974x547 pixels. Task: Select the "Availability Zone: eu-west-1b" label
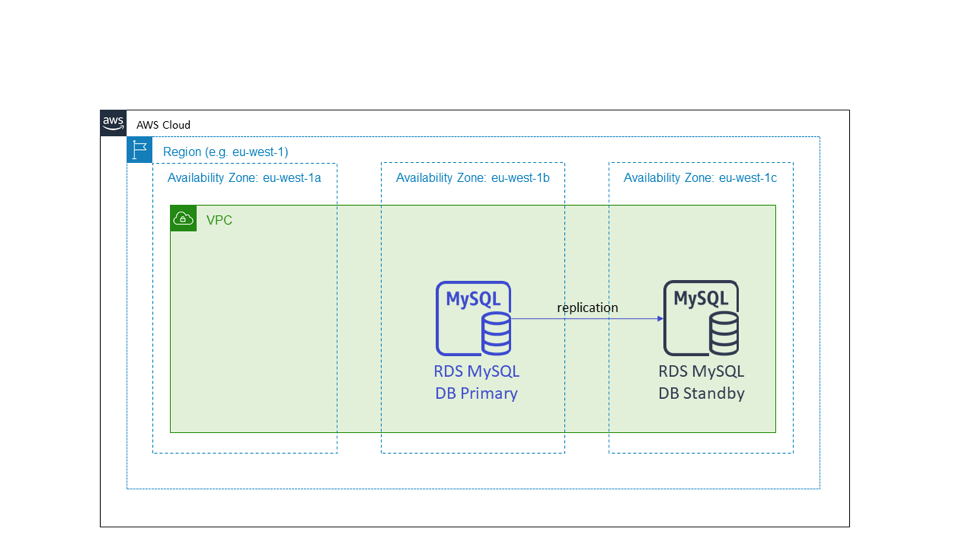tap(472, 178)
